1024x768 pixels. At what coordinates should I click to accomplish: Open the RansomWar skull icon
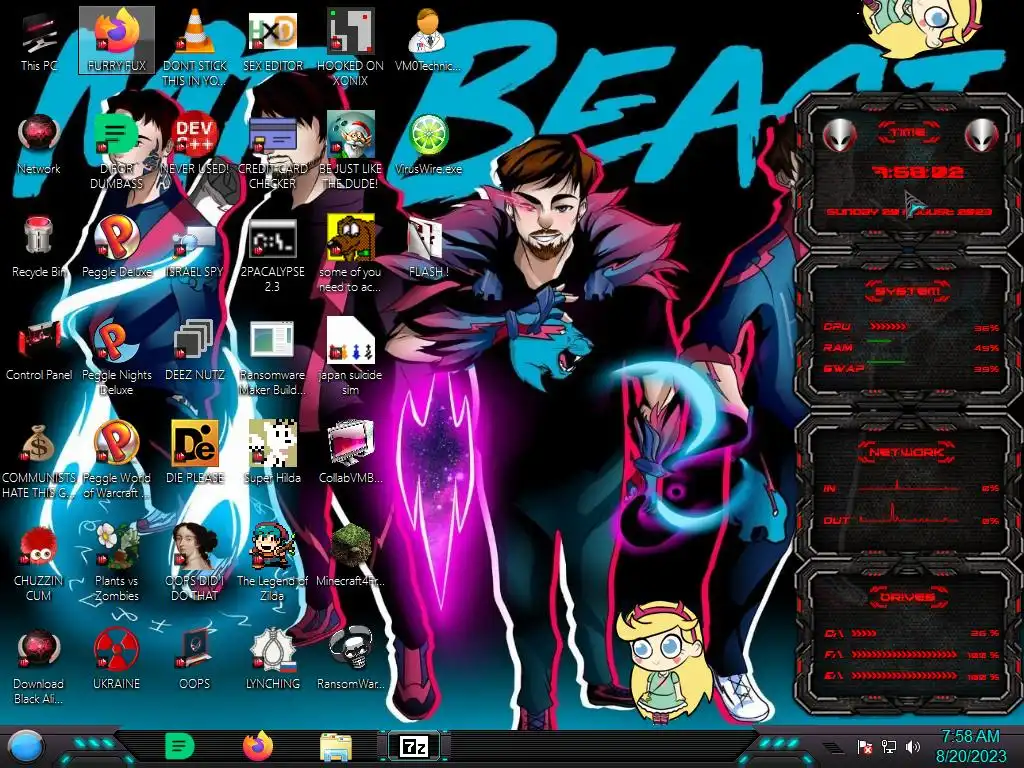[x=351, y=660]
